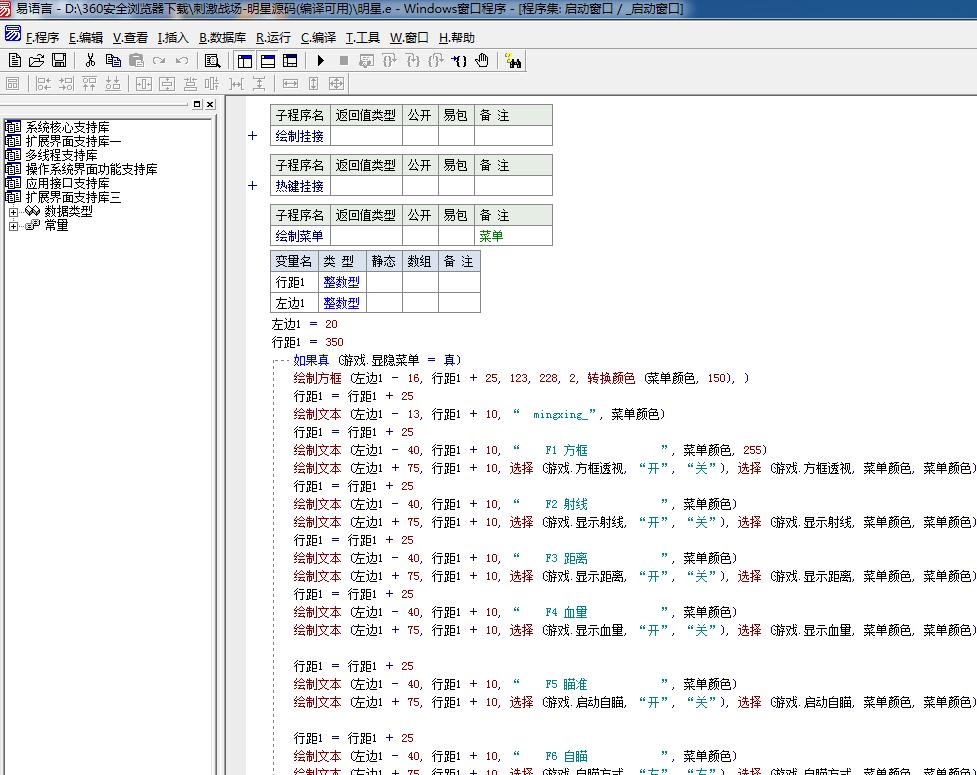
Task: Close the left support library panel
Action: (x=210, y=104)
